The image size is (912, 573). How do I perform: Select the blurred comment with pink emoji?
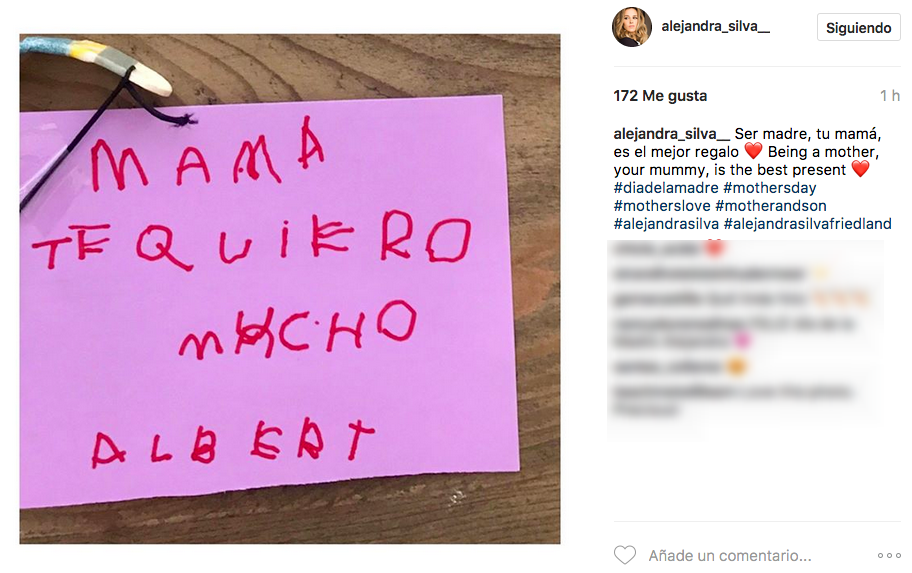(x=734, y=332)
